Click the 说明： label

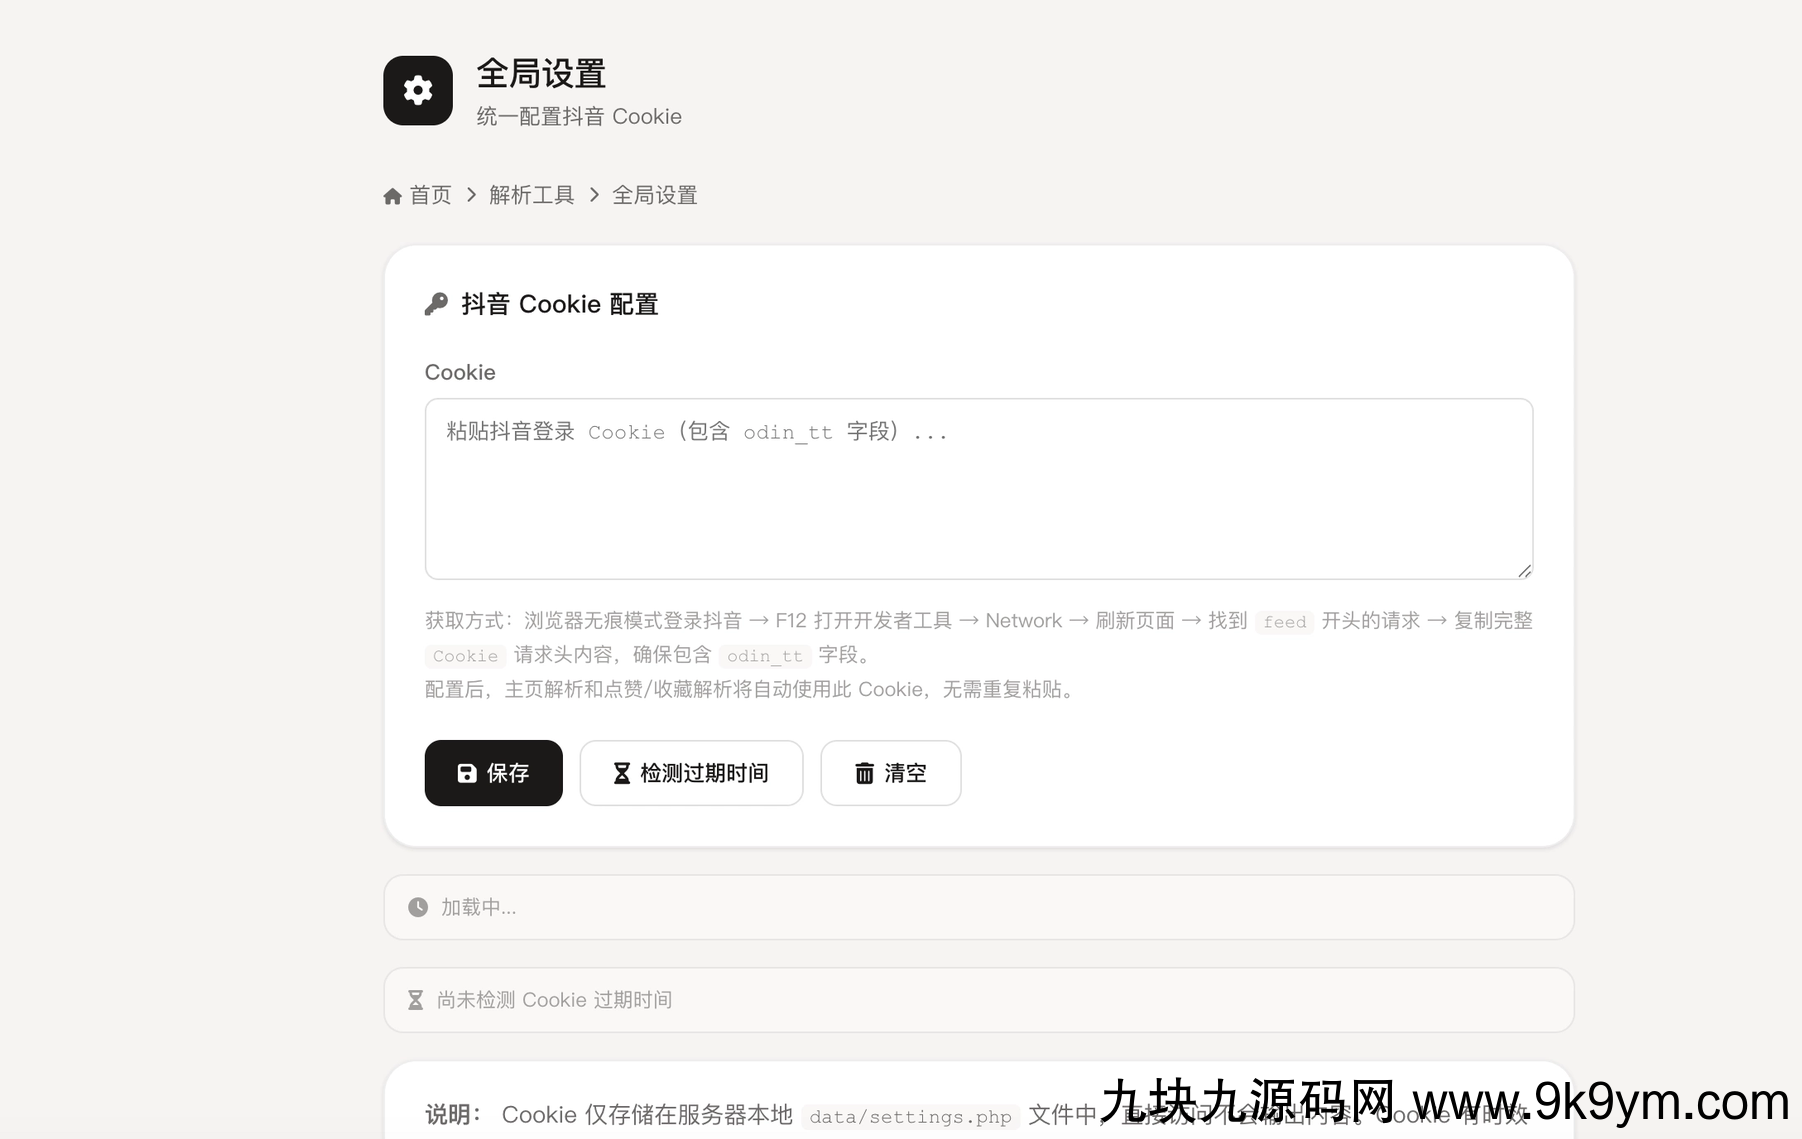pyautogui.click(x=455, y=1115)
